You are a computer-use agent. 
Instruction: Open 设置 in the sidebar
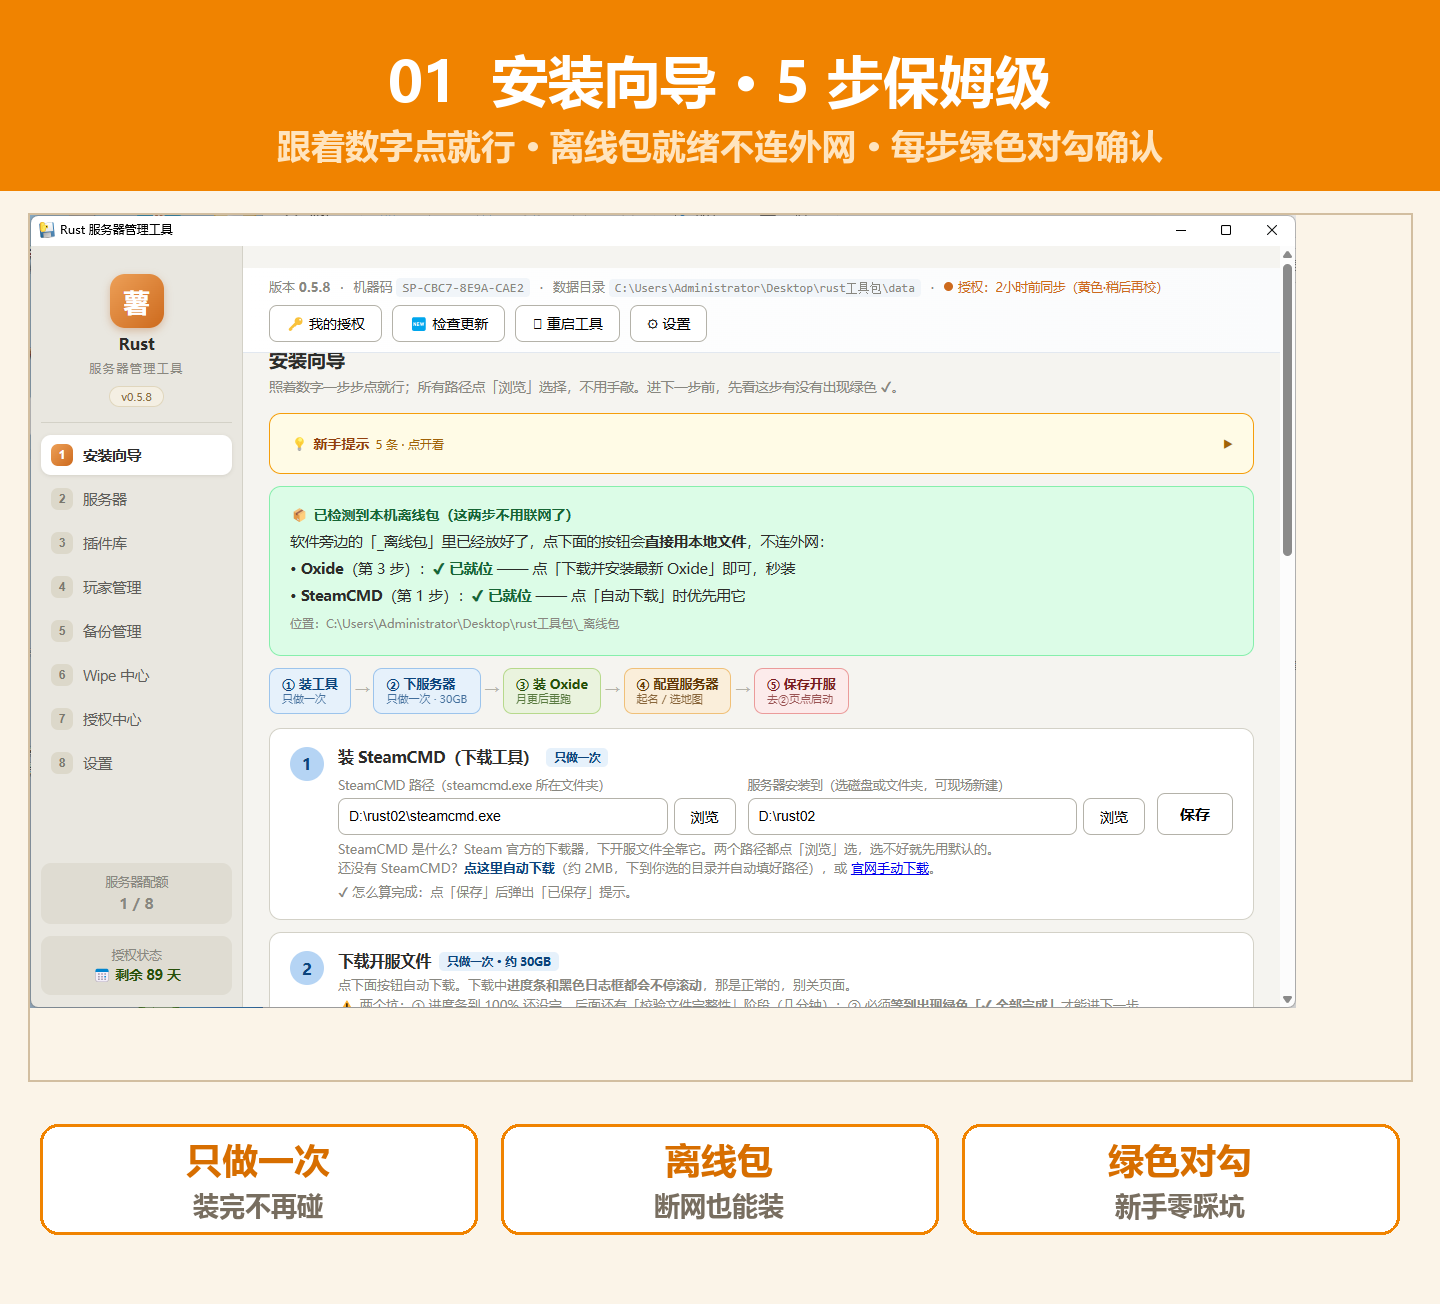coord(136,763)
